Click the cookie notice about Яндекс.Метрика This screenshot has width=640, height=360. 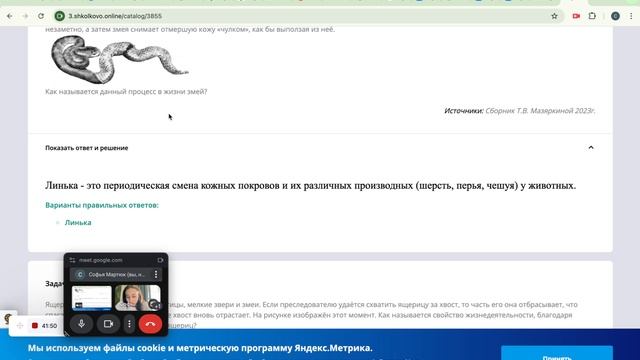200,348
